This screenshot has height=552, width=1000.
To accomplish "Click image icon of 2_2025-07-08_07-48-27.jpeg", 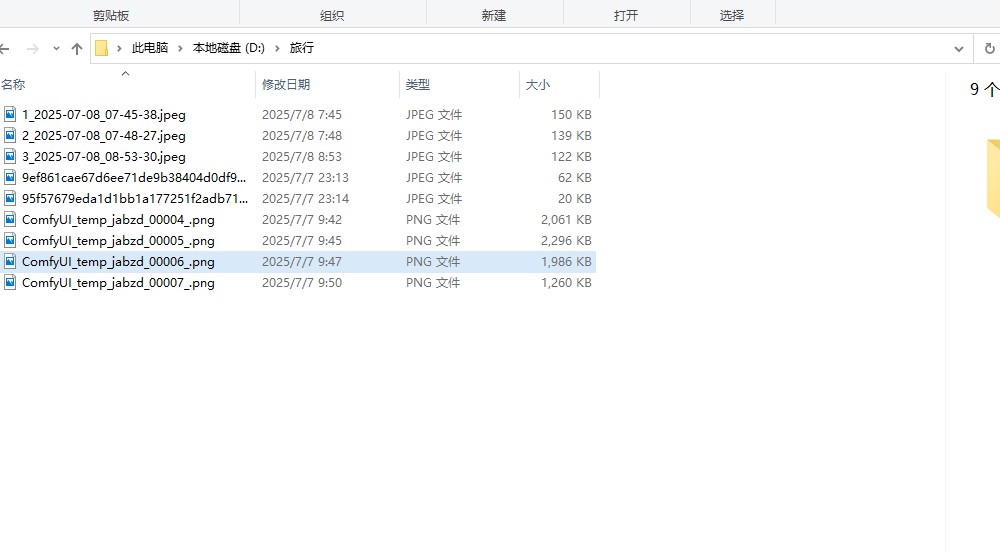I will click(x=10, y=135).
